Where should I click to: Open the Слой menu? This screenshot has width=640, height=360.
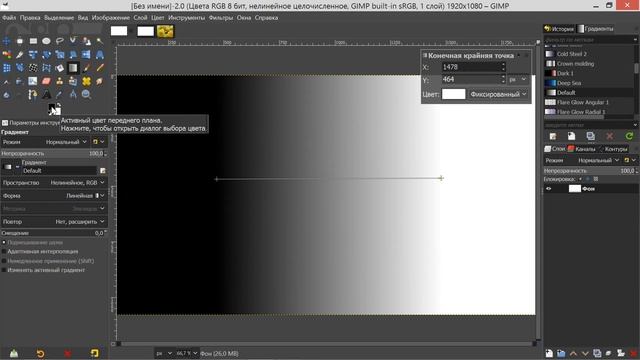point(140,18)
